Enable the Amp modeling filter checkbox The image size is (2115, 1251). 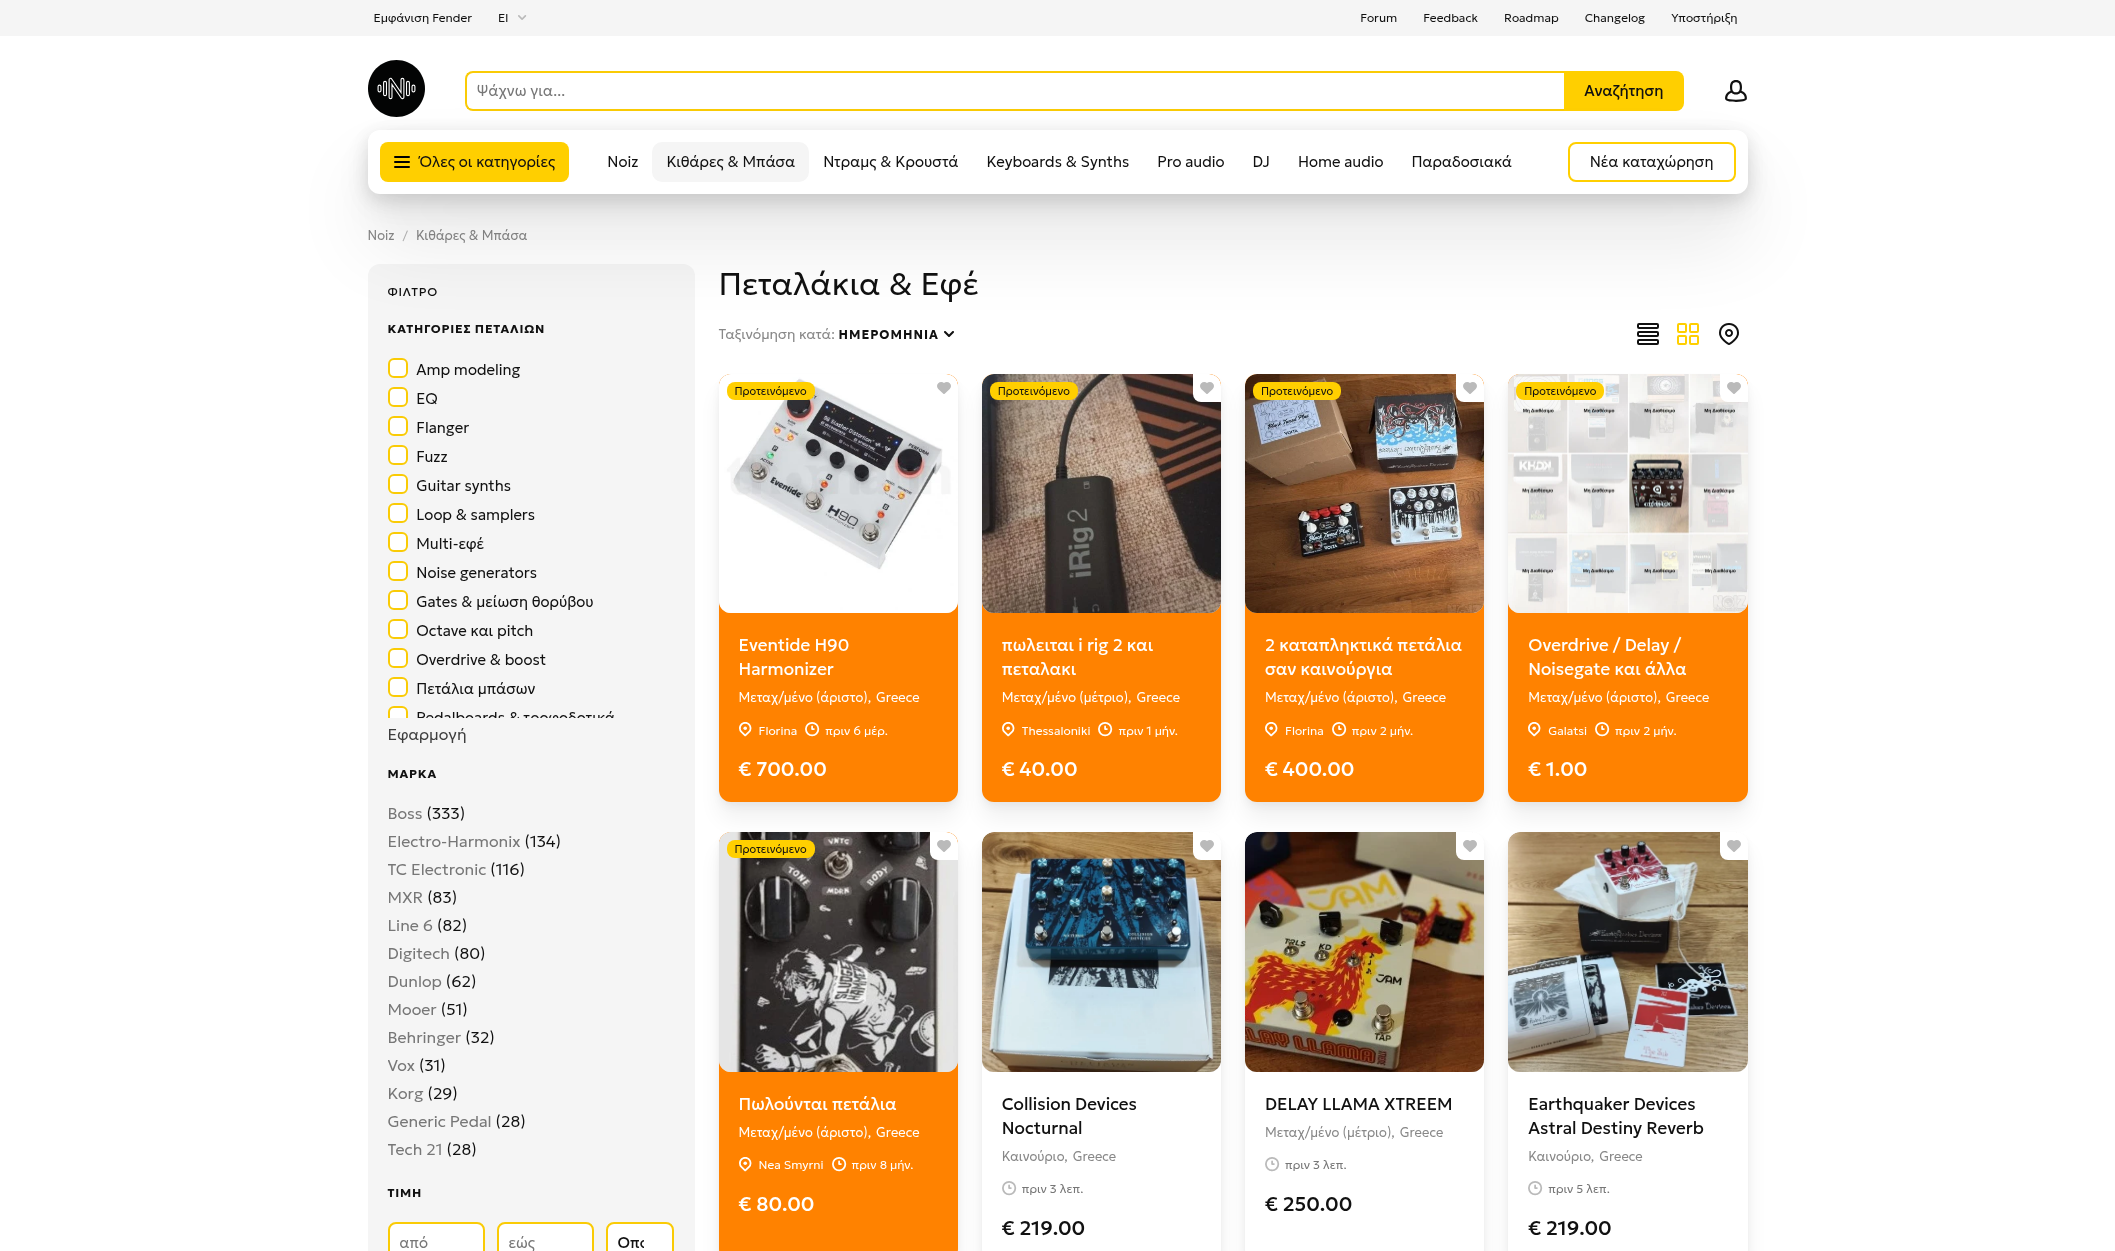[x=398, y=368]
